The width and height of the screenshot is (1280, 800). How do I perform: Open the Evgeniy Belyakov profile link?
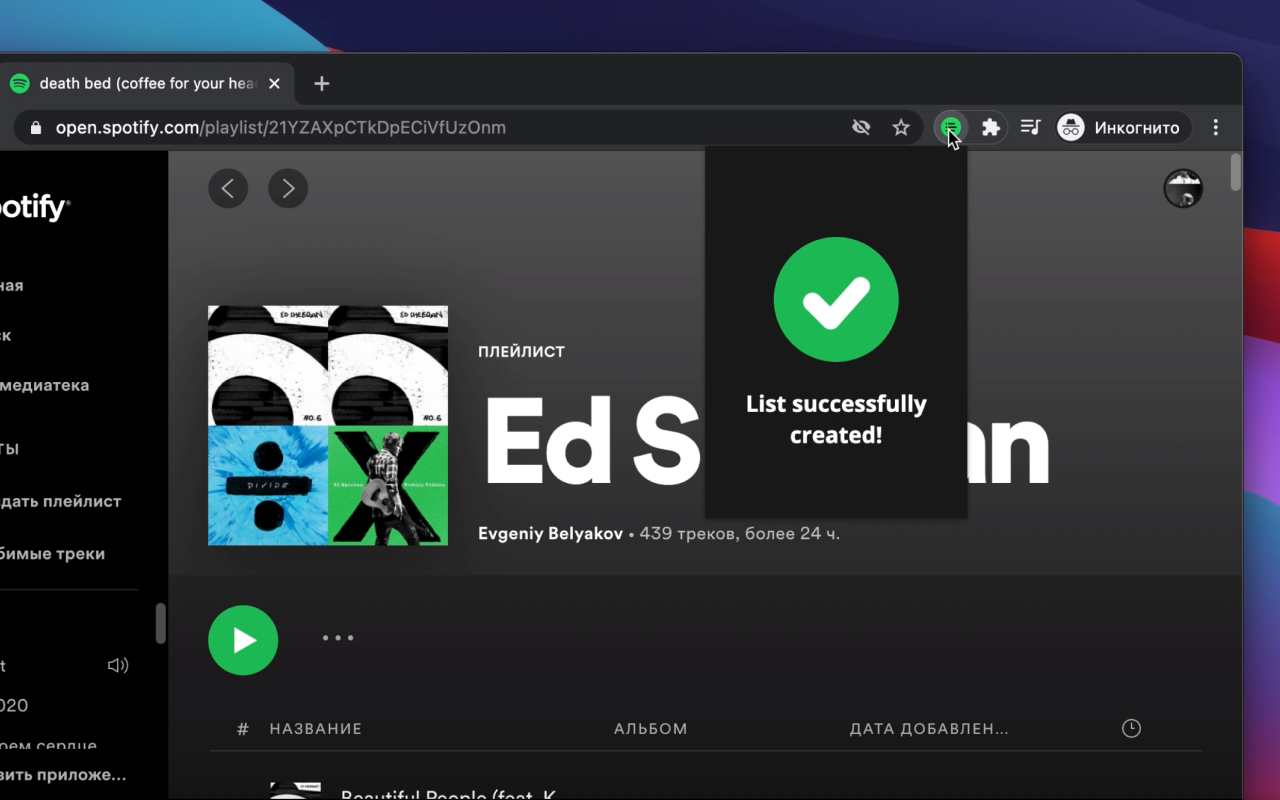(x=550, y=534)
